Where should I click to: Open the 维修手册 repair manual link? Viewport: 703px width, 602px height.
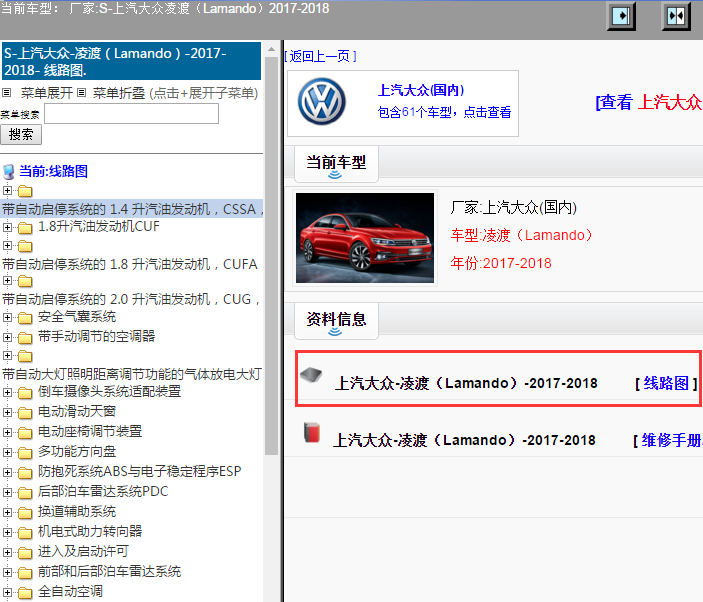click(672, 440)
